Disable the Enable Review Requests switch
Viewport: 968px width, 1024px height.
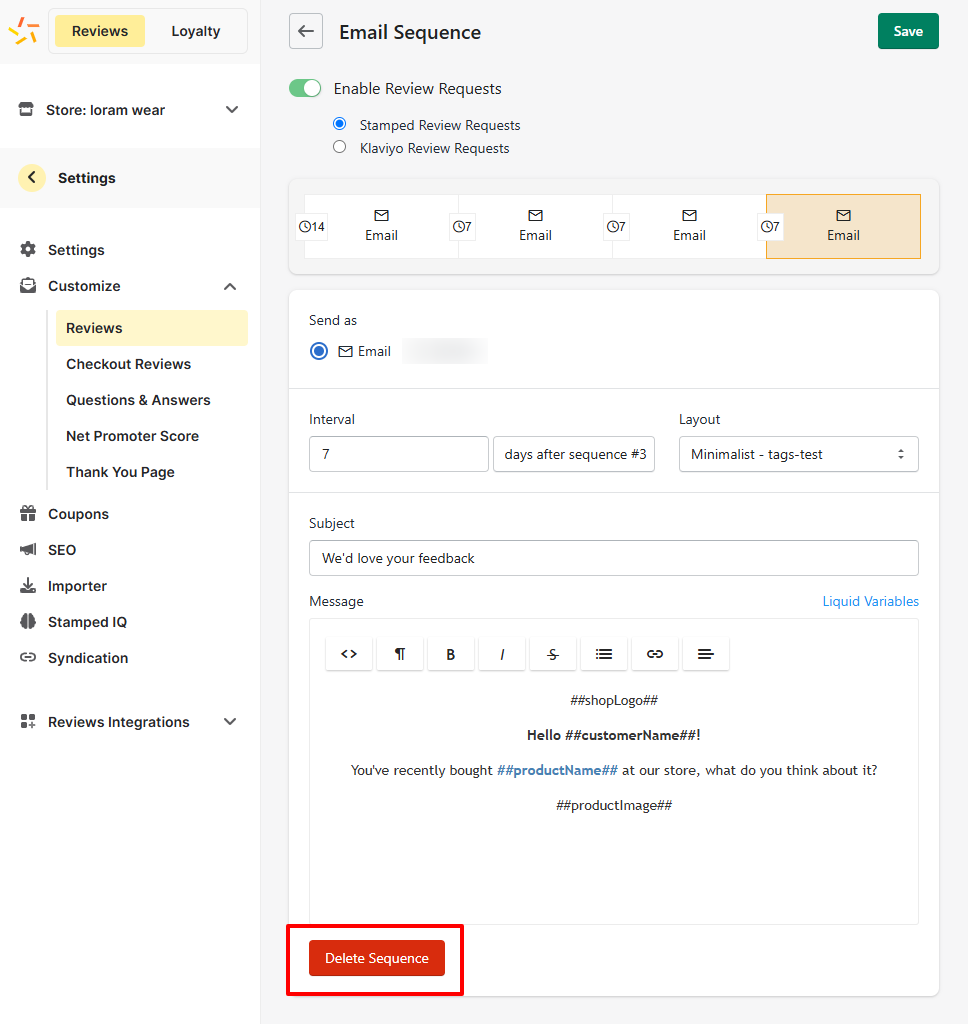[305, 88]
